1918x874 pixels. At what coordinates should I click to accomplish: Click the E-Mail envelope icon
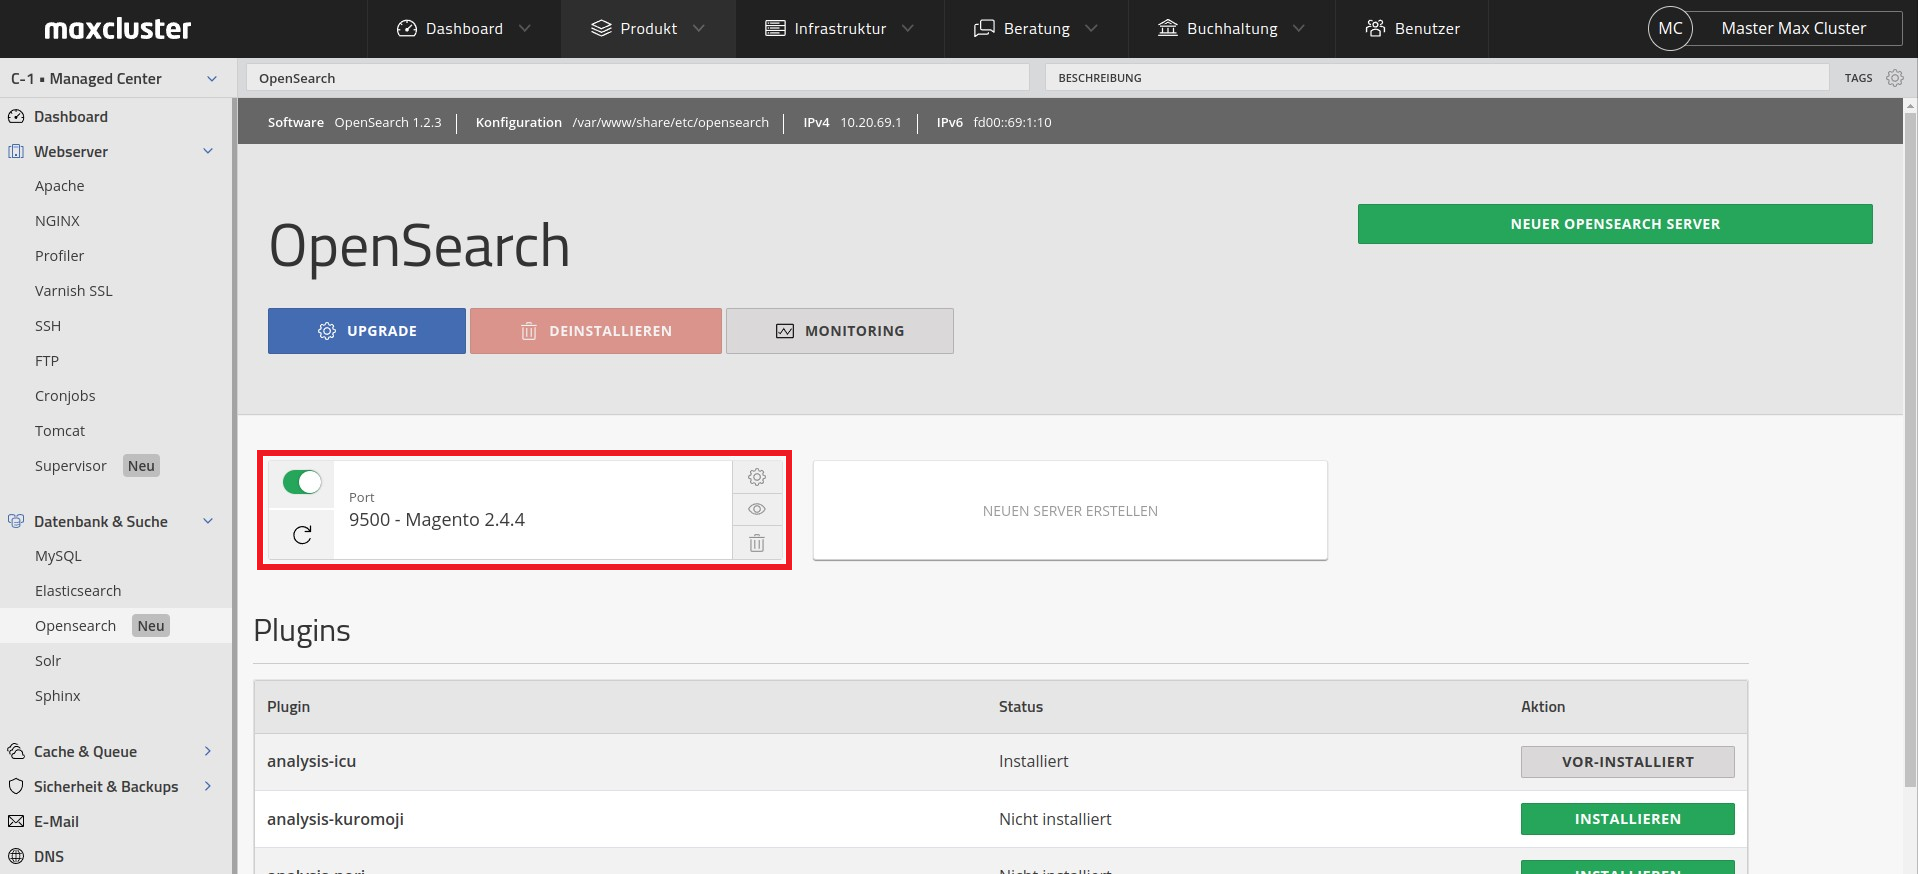click(16, 822)
